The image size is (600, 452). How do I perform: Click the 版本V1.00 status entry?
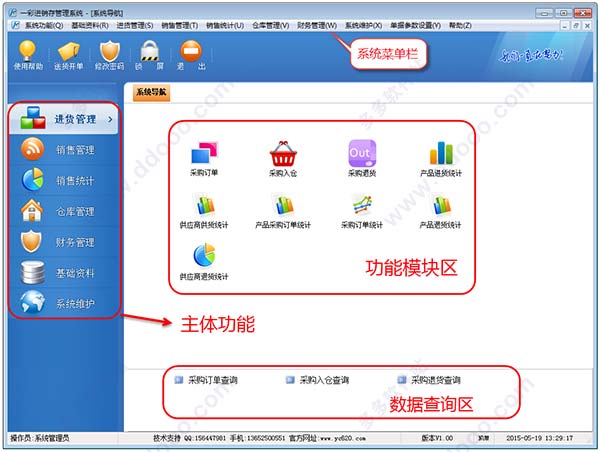437,438
